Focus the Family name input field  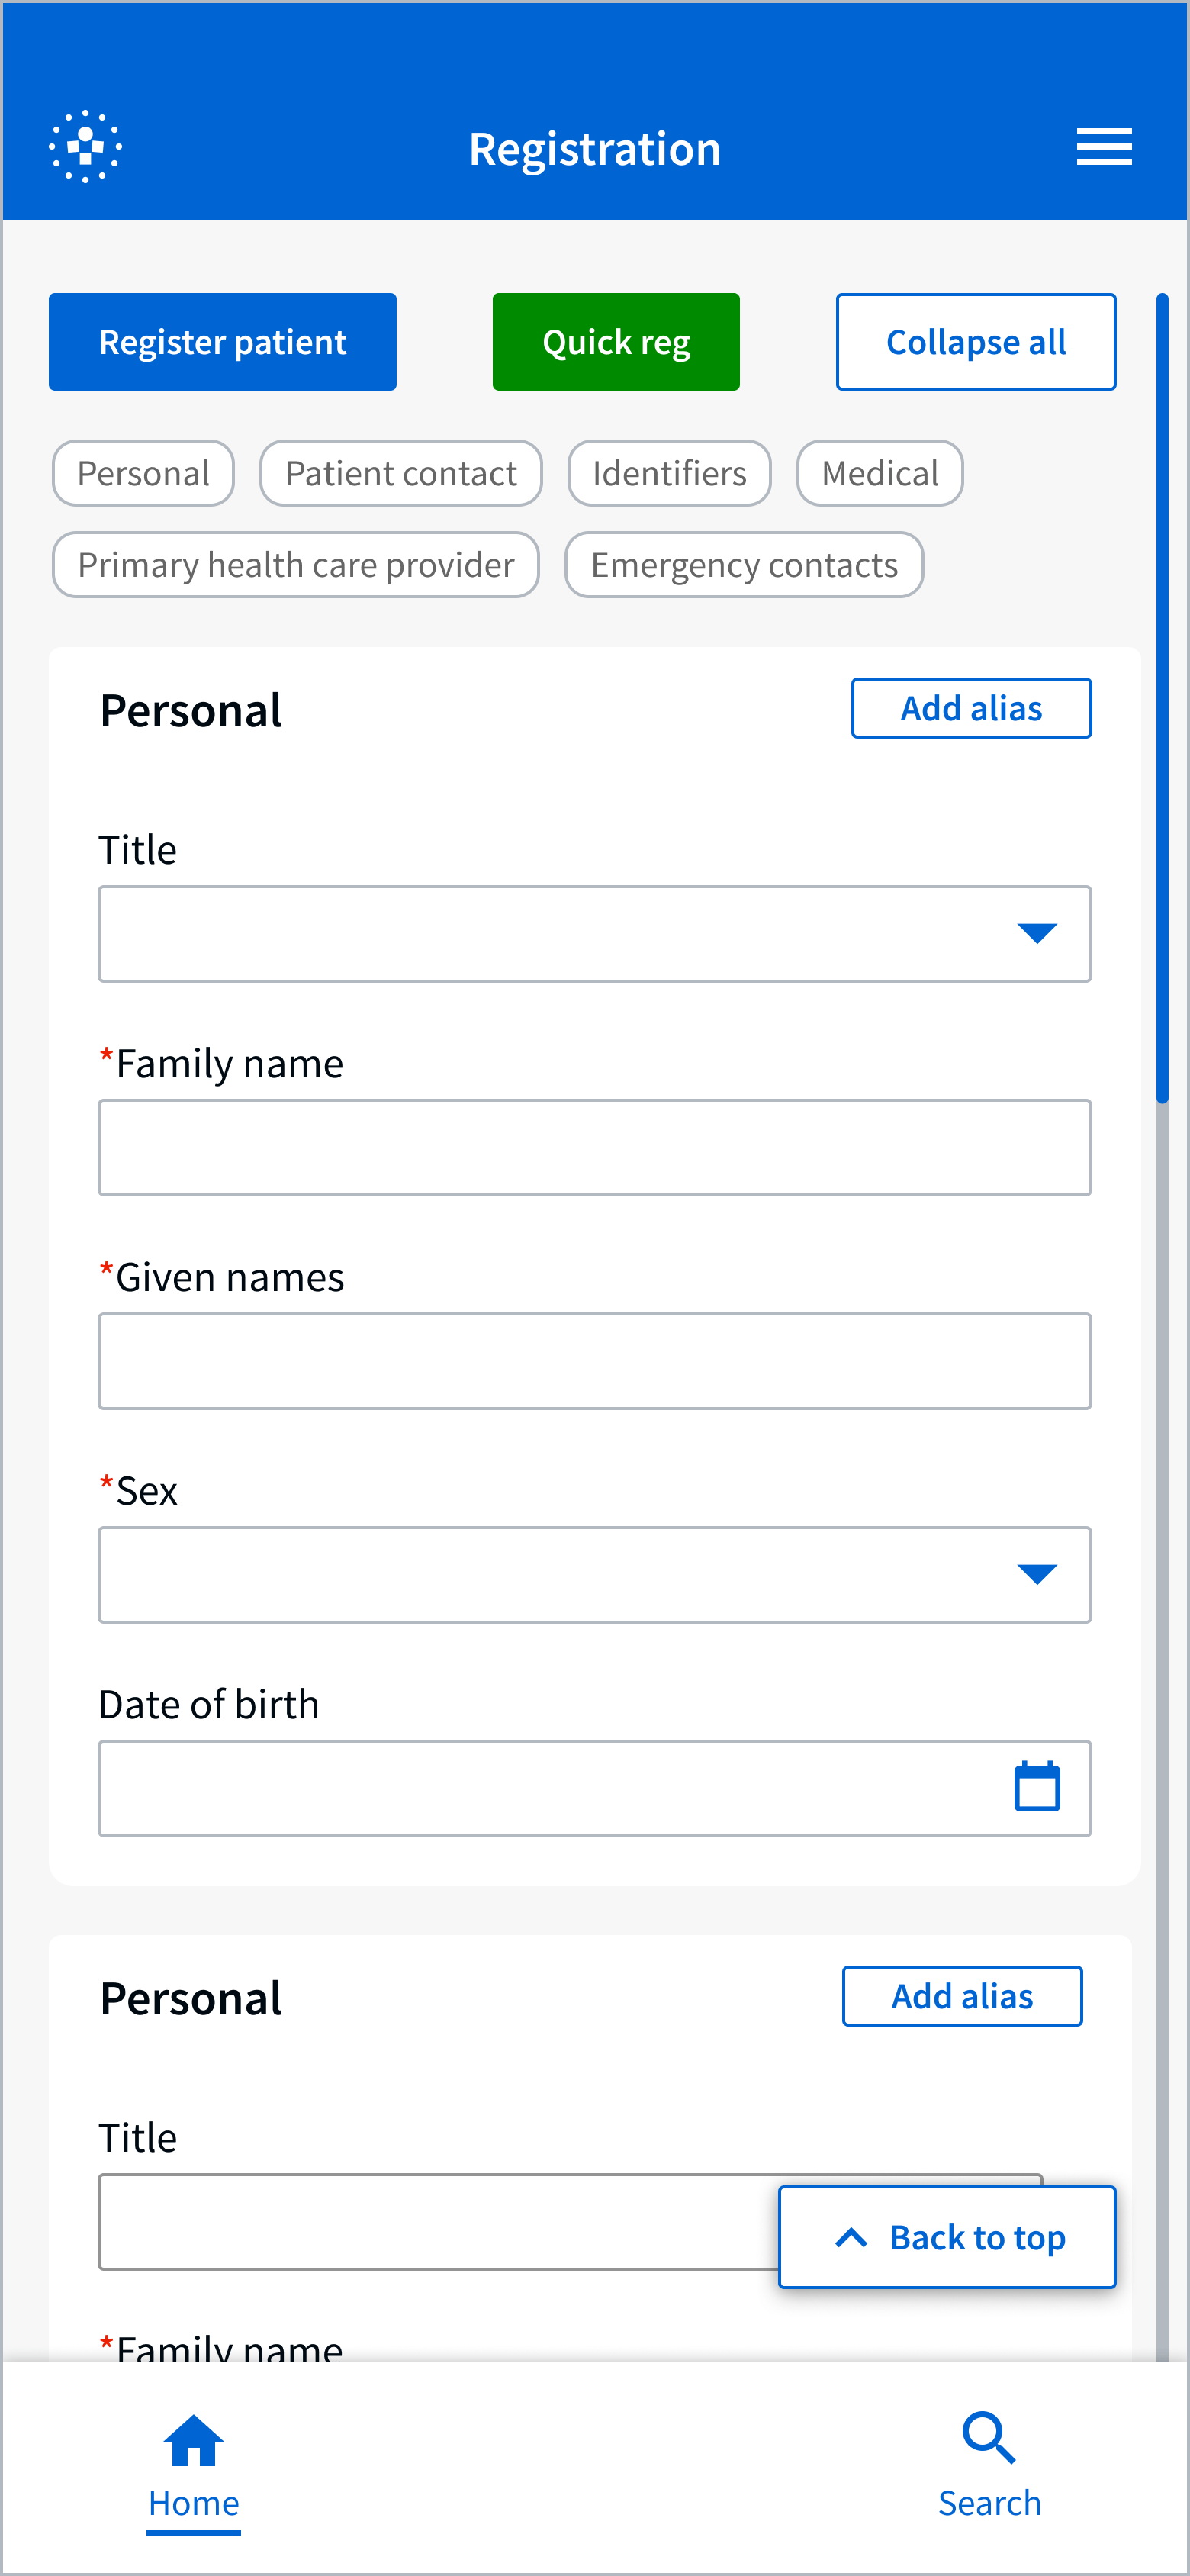[594, 1148]
